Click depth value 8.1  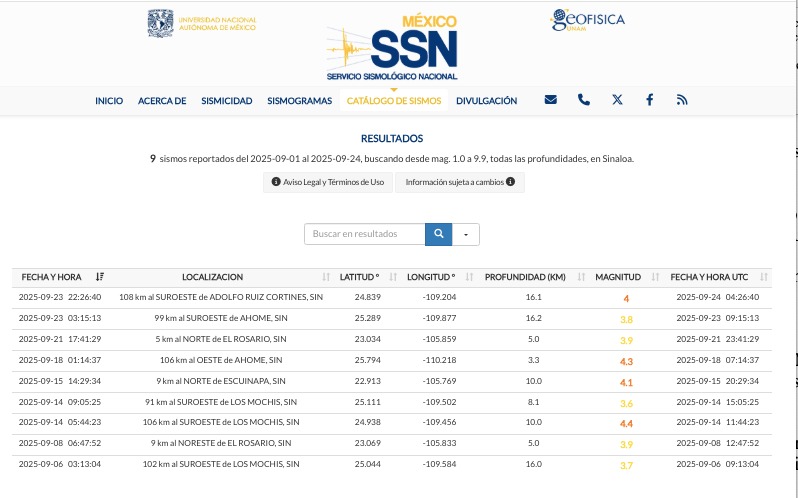tap(533, 402)
